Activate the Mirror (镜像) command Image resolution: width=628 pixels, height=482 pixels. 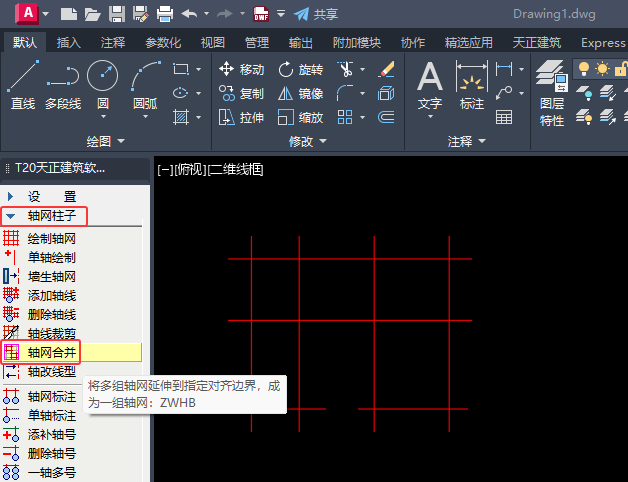(301, 93)
